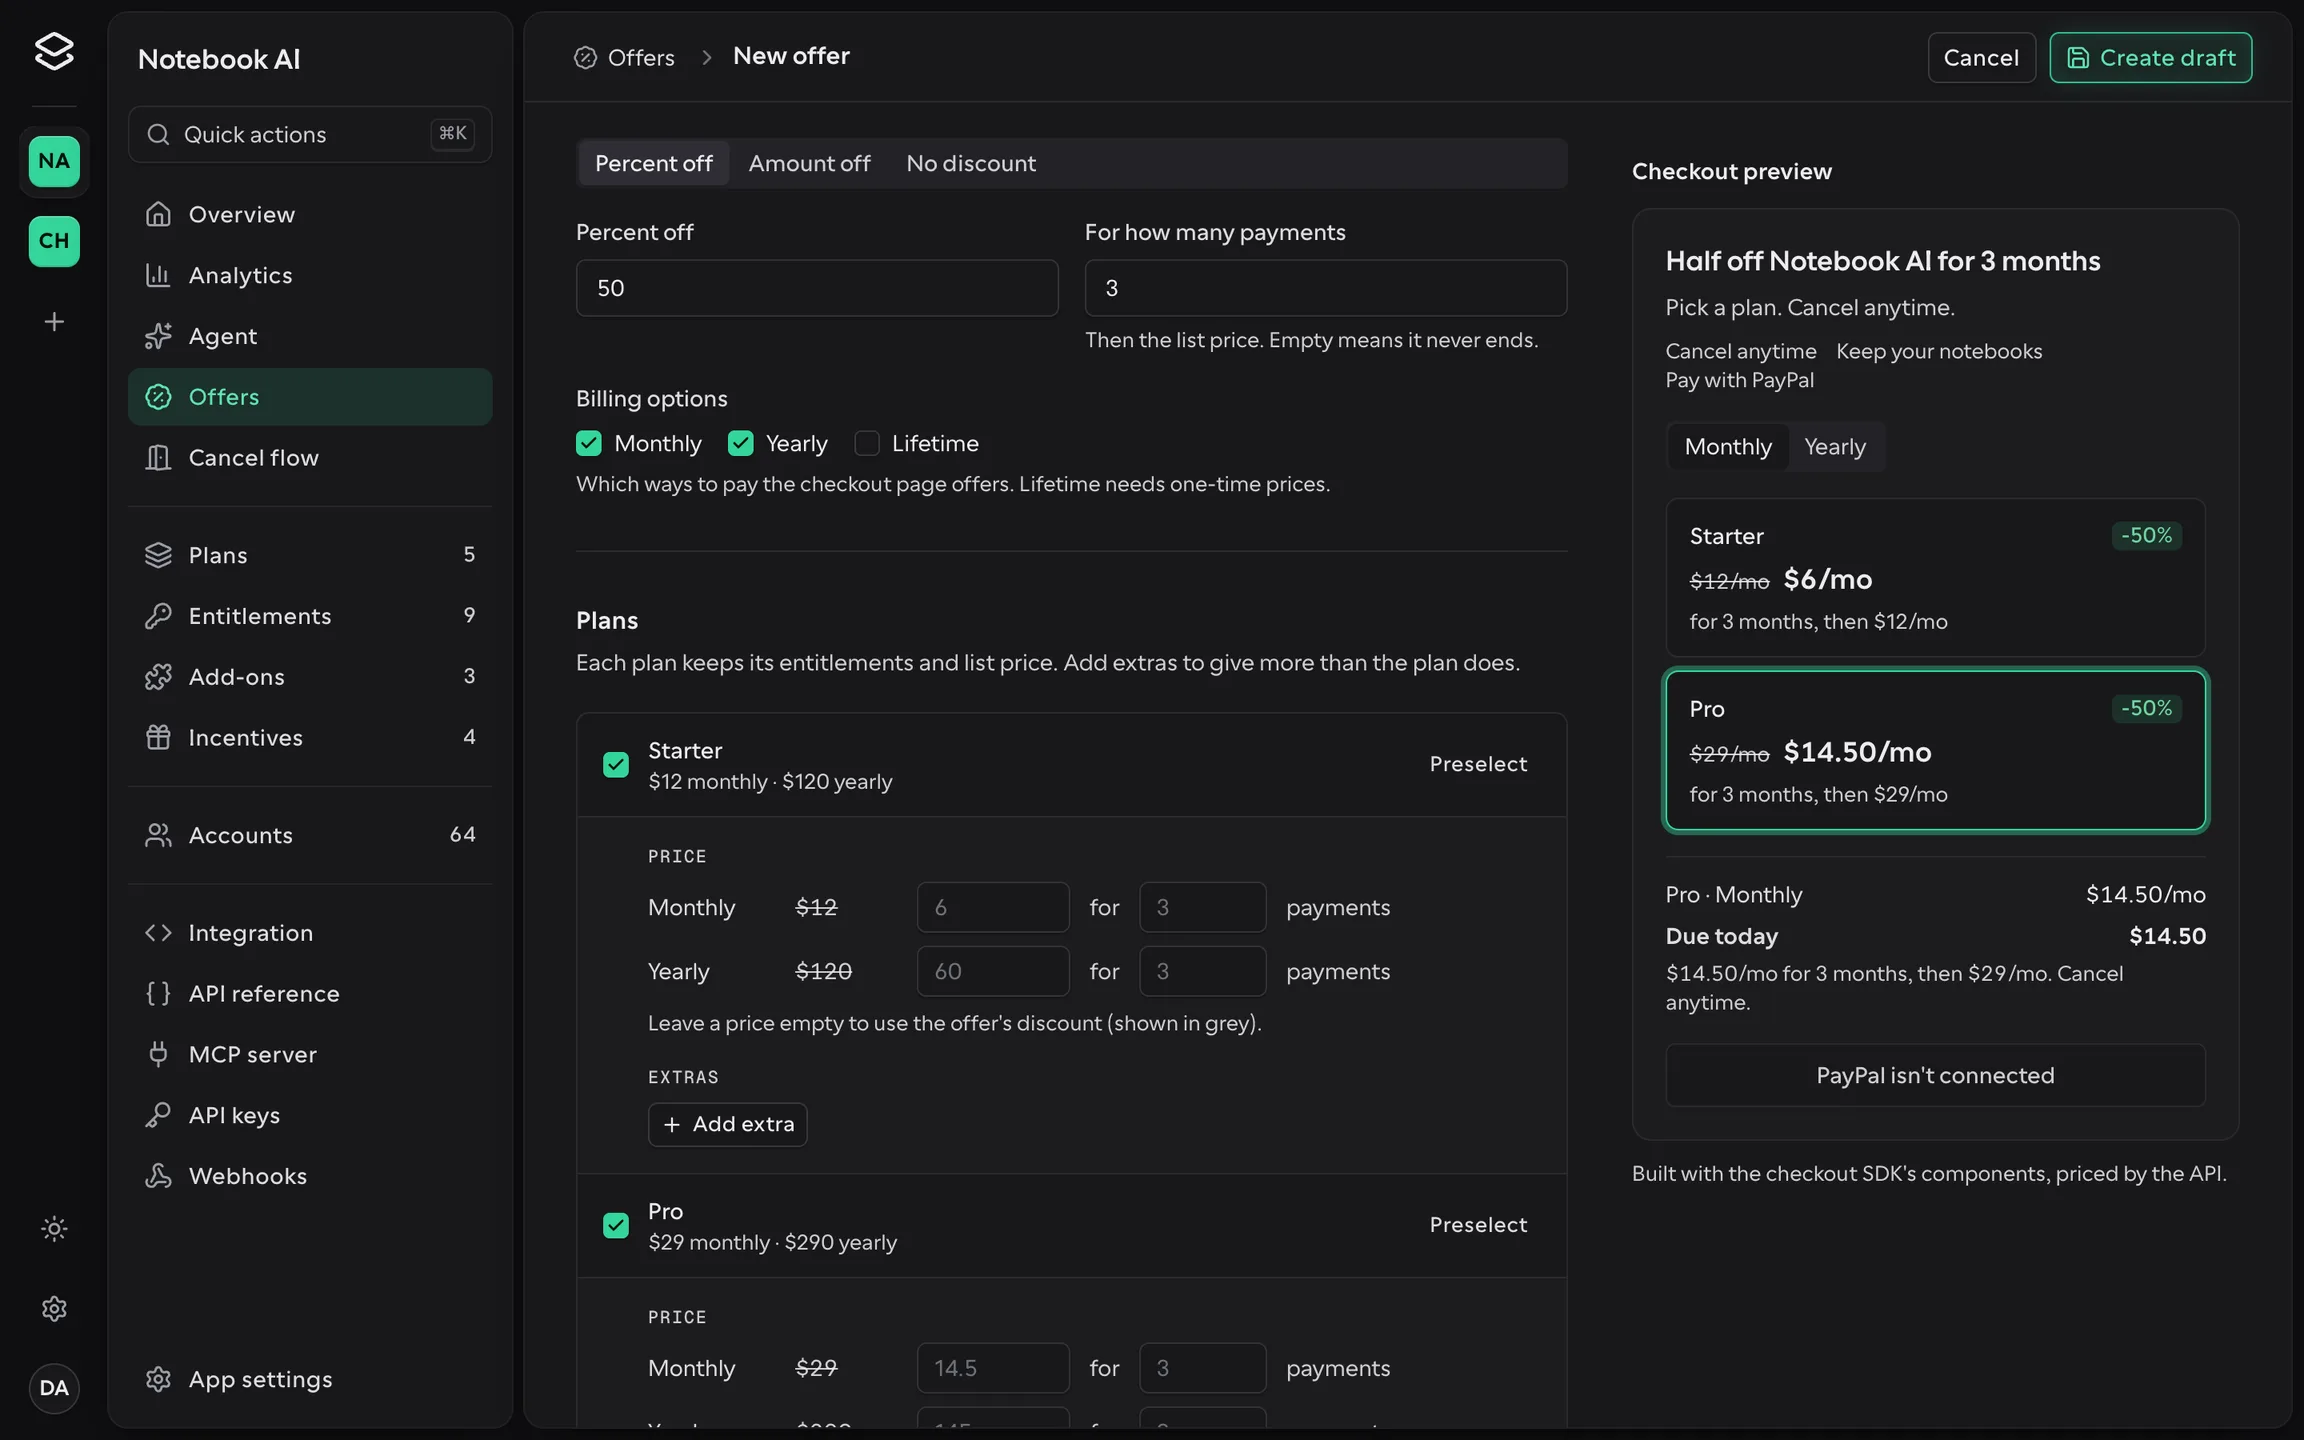Click the Create draft button
This screenshot has width=2304, height=1440.
(2150, 58)
